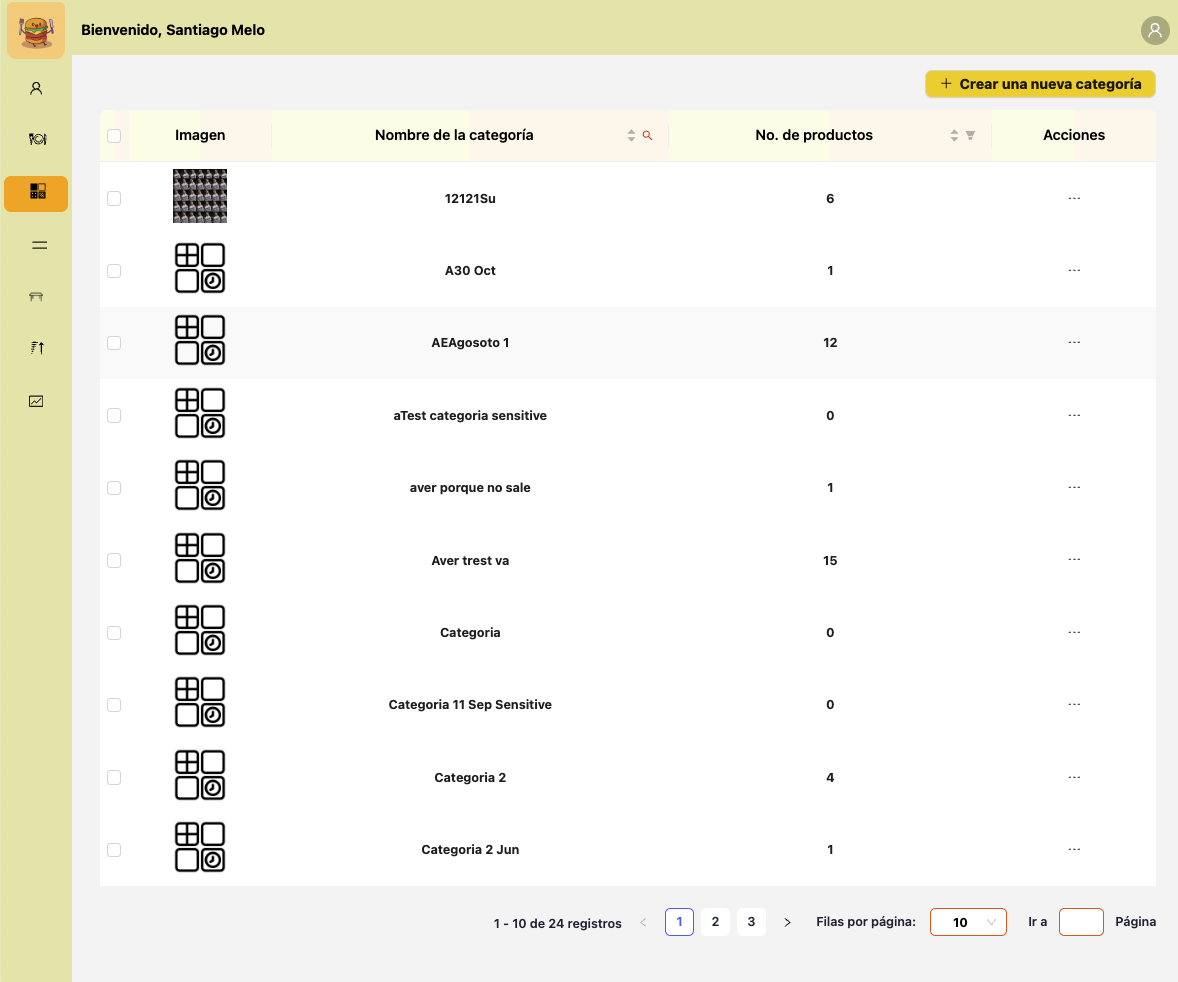Screen dimensions: 1178x982
Task: Click Crear una nueva categoría button
Action: coord(1040,85)
